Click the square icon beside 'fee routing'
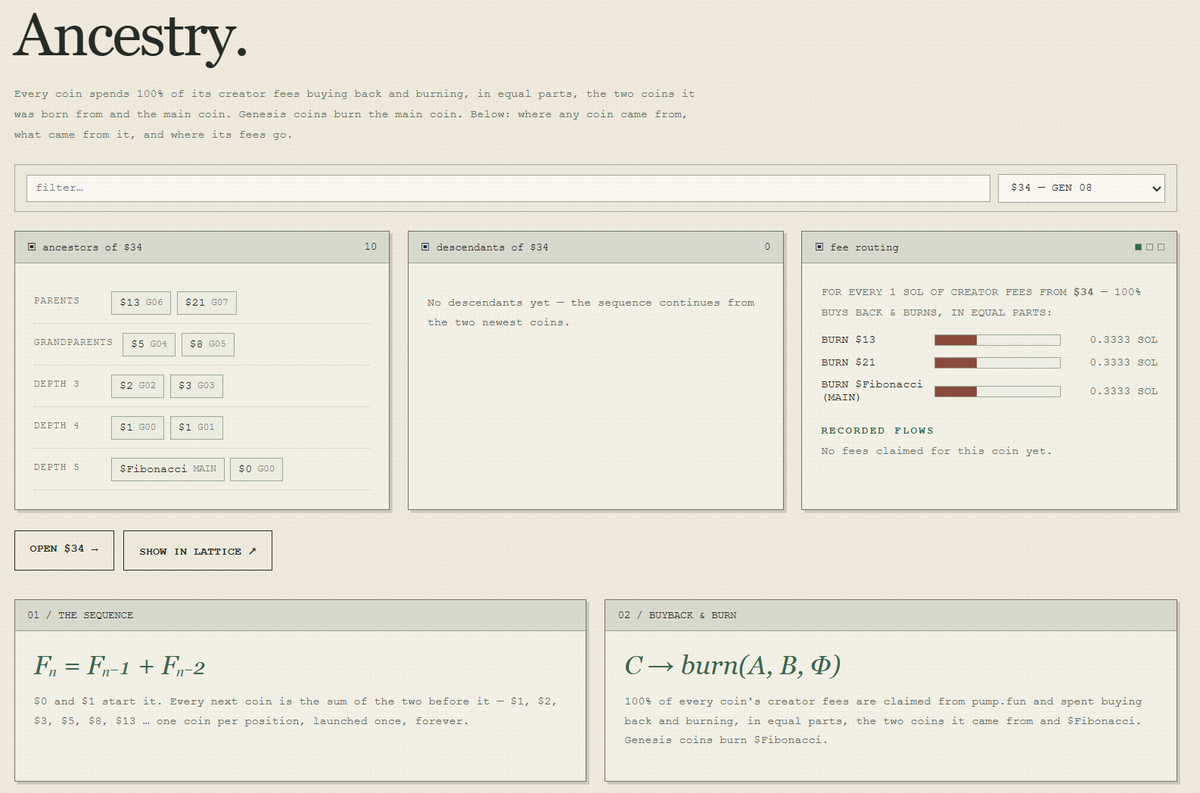 (820, 247)
